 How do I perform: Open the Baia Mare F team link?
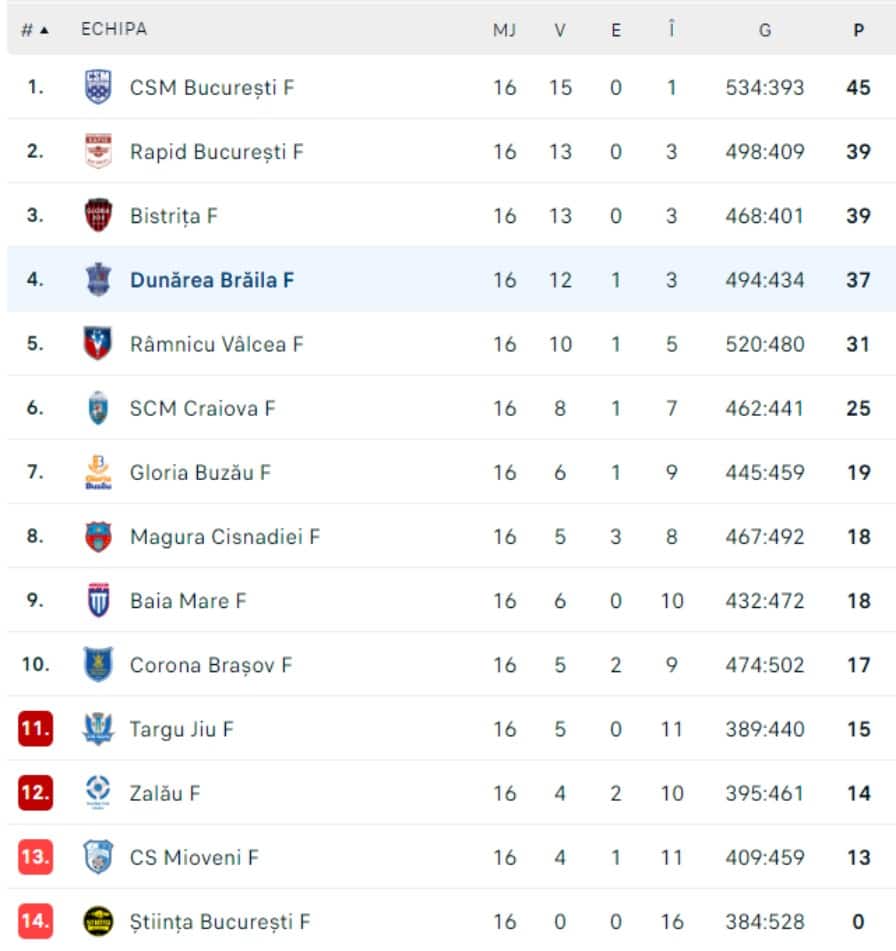187,600
